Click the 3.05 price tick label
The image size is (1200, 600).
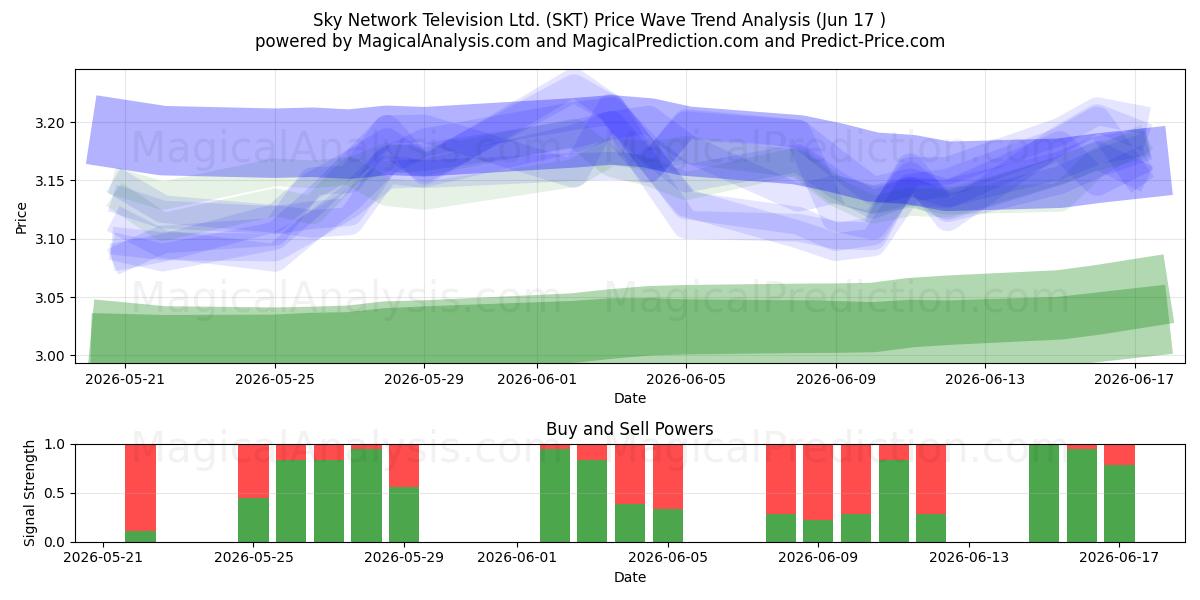click(x=49, y=298)
